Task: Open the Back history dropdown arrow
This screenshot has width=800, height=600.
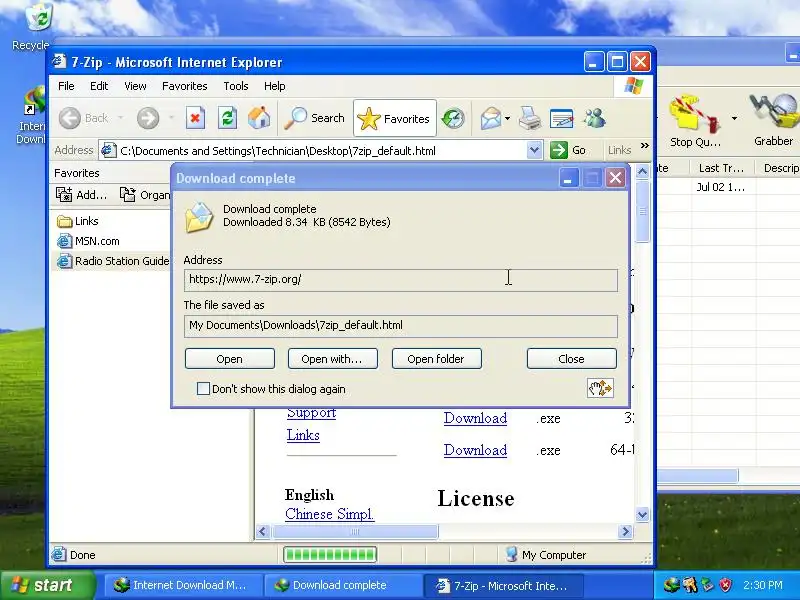Action: 121,118
